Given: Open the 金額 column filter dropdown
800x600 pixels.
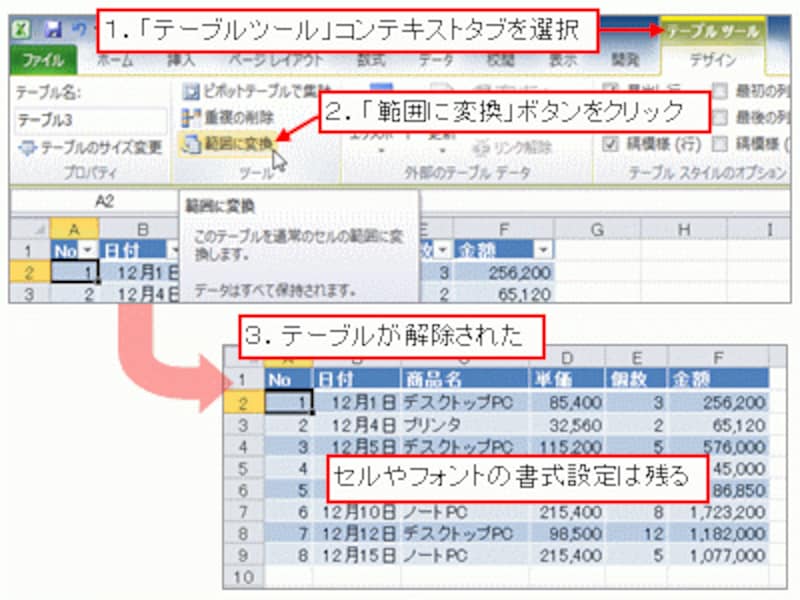Looking at the screenshot, I should click(x=543, y=251).
